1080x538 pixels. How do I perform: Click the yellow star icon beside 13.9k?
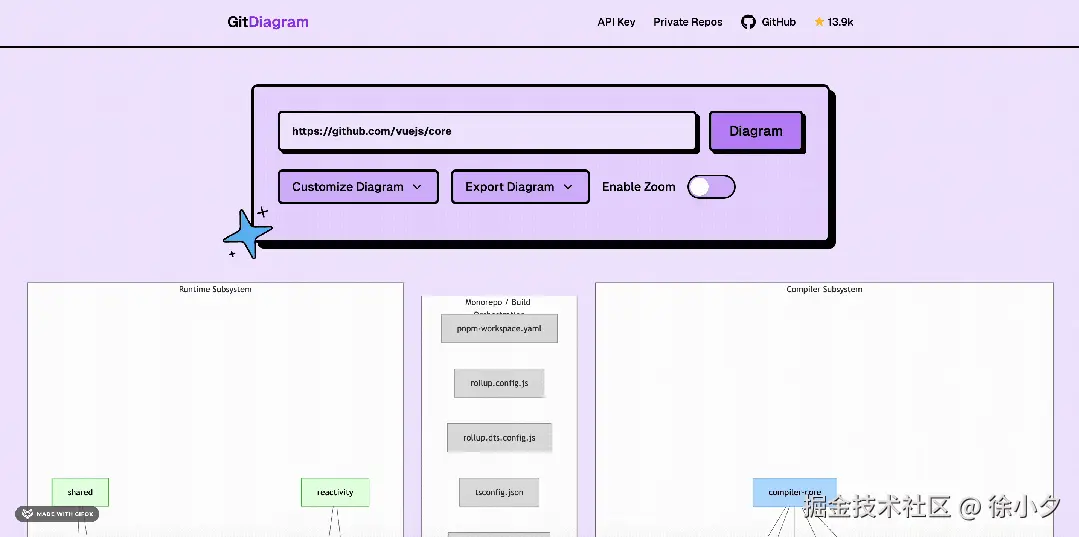[819, 22]
